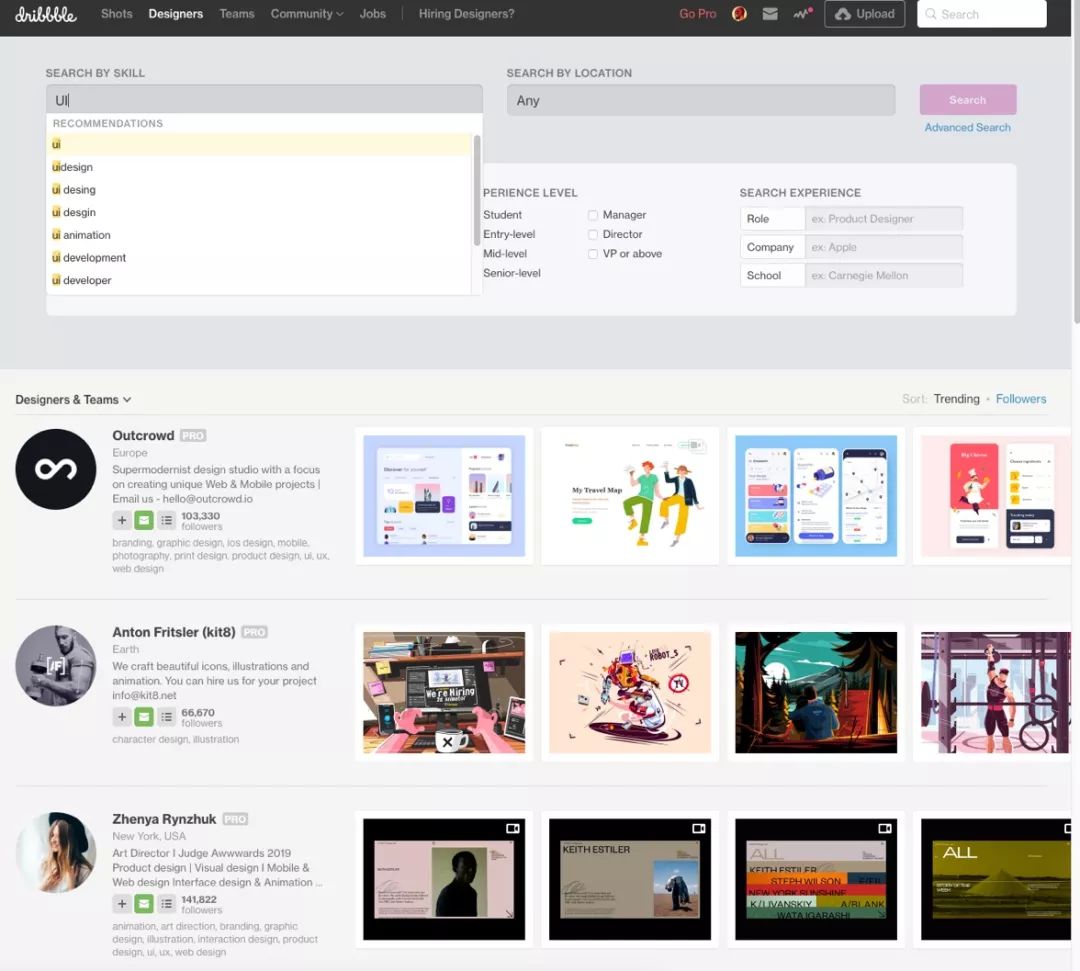Click the Dribbble logo

coord(45,14)
